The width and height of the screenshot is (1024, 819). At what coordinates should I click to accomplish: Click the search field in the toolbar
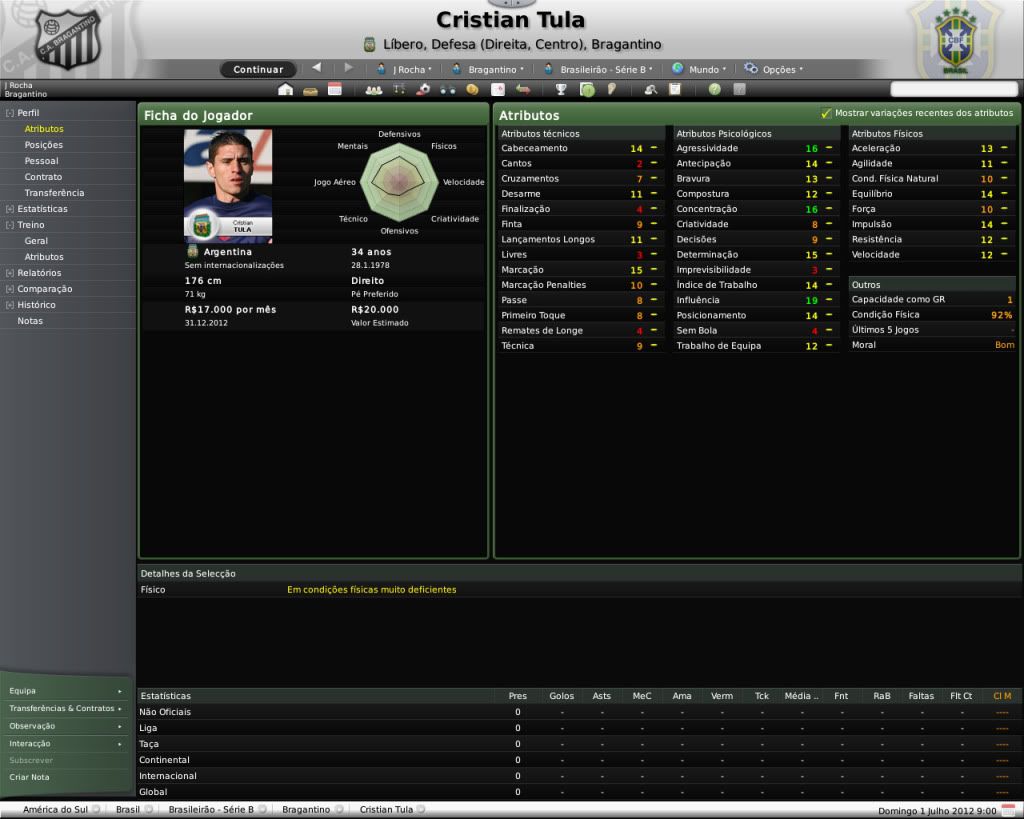pyautogui.click(x=953, y=89)
